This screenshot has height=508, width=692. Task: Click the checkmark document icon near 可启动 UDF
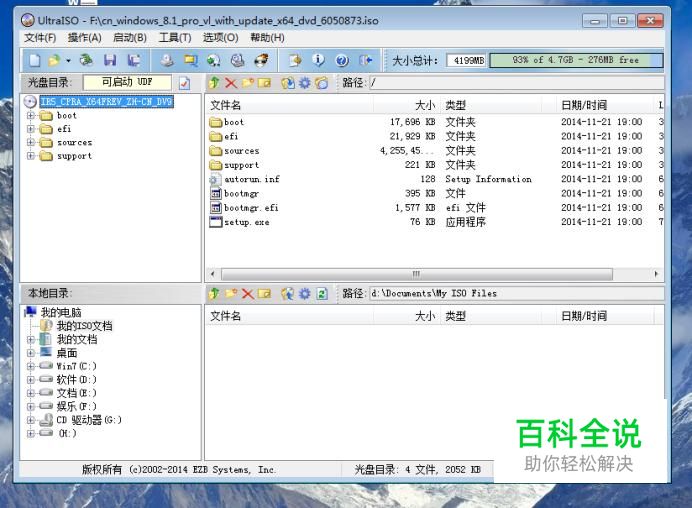point(184,83)
